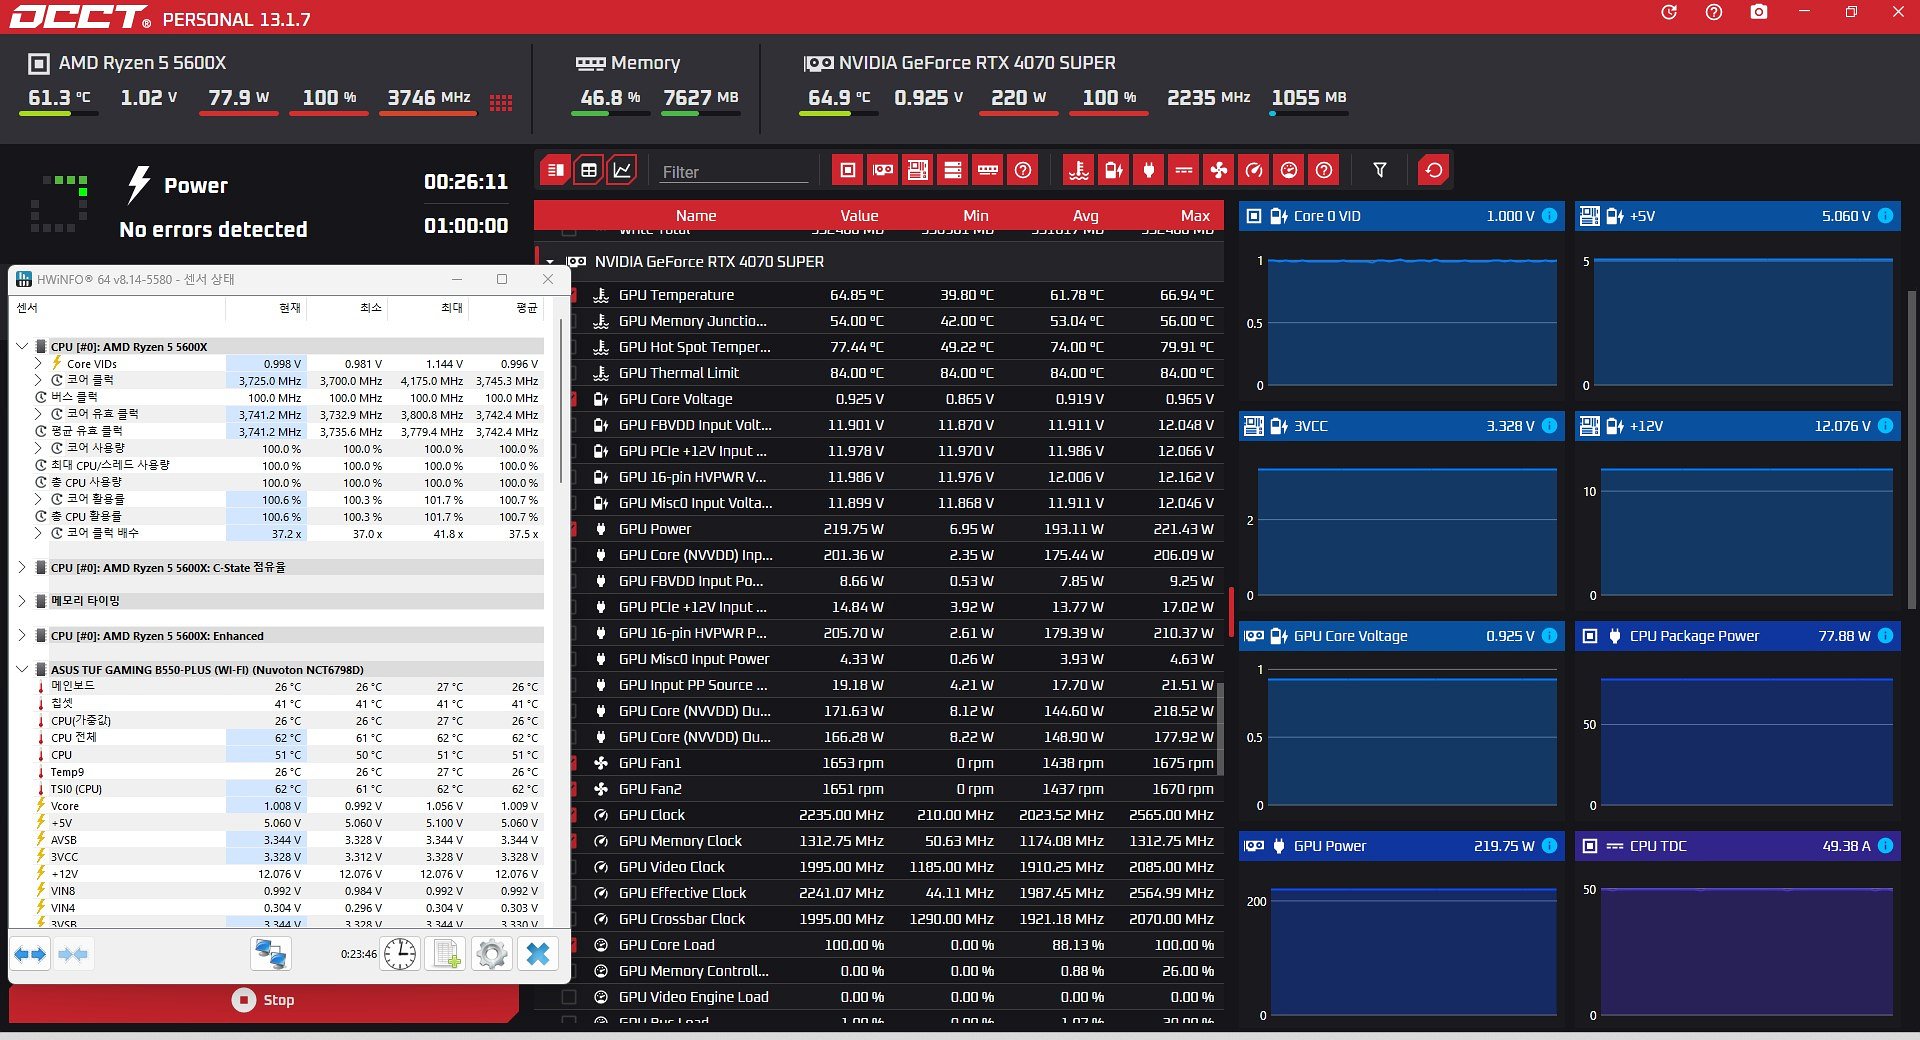Screen dimensions: 1920x1040
Task: Toggle GPU Video Engine Load checkbox
Action: click(x=569, y=997)
